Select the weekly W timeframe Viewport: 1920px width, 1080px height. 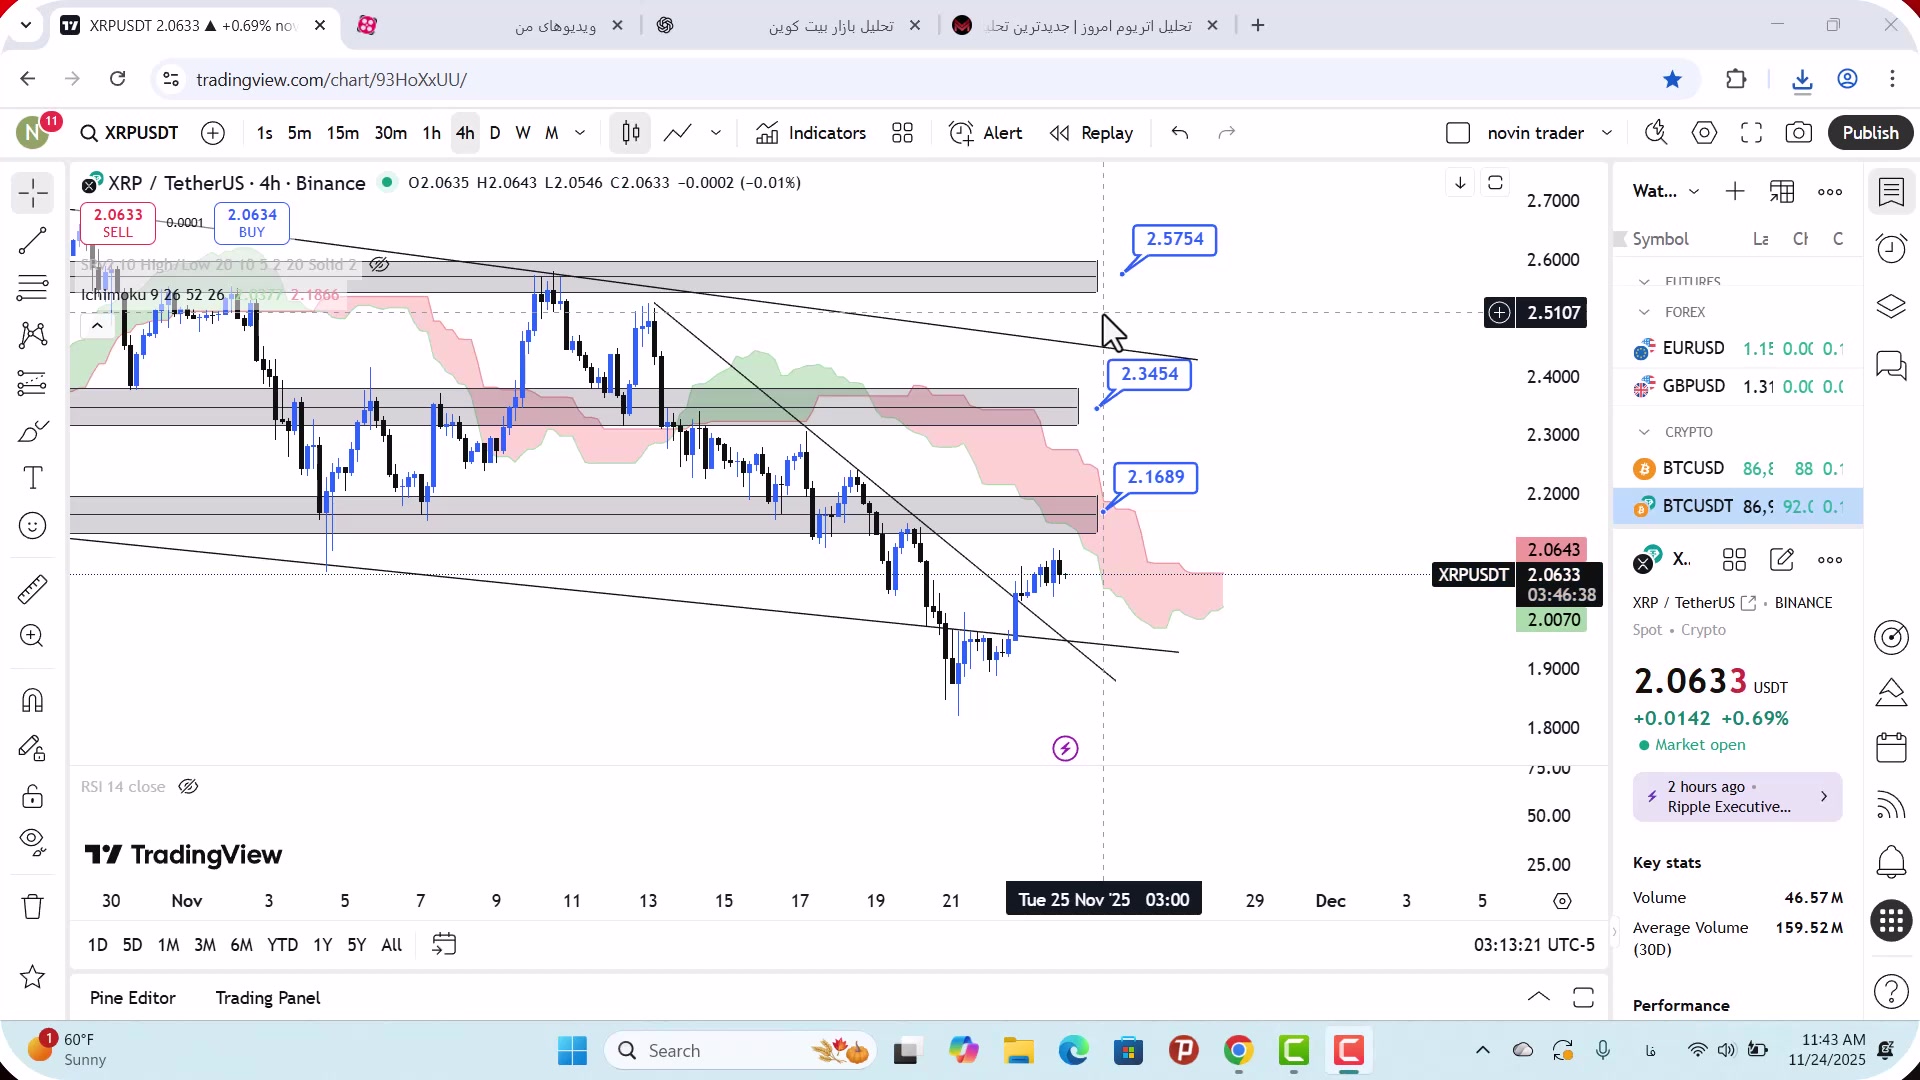pos(523,133)
